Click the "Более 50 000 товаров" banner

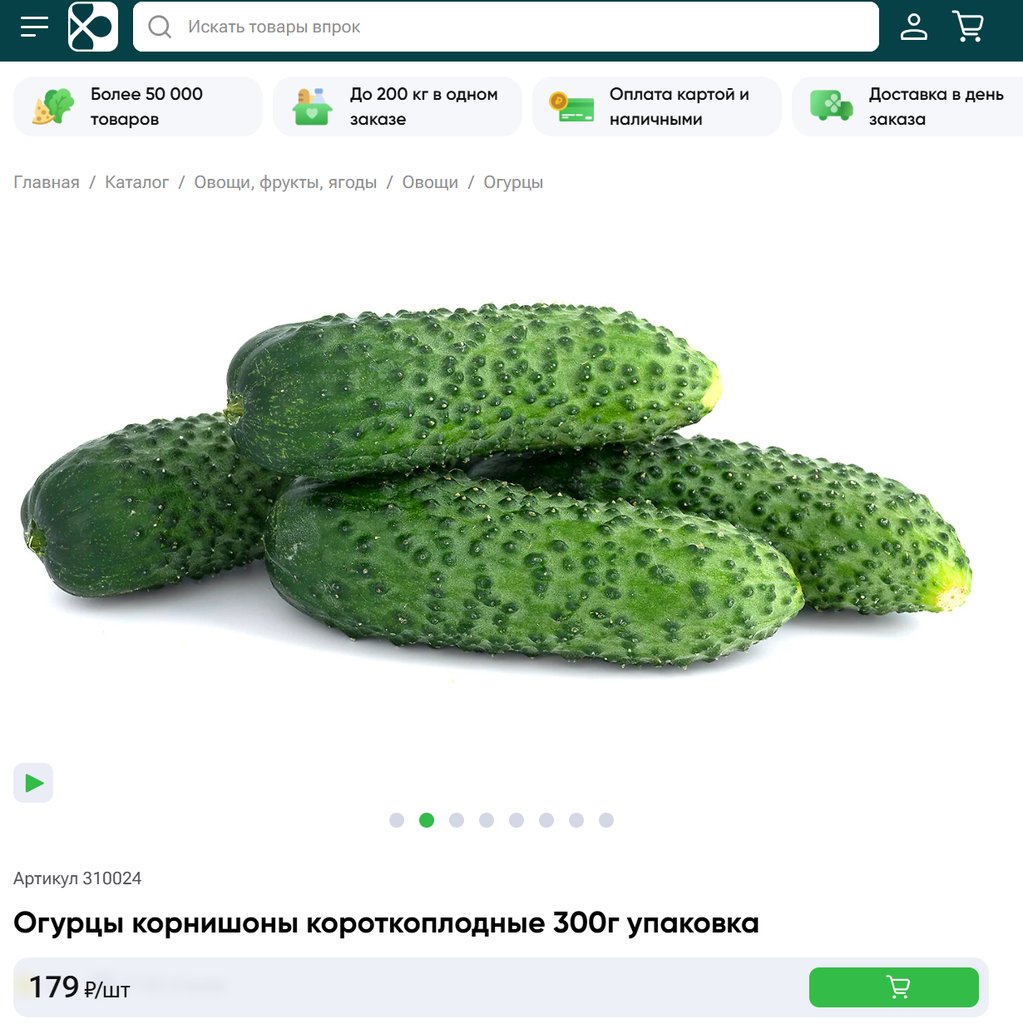pyautogui.click(x=138, y=106)
